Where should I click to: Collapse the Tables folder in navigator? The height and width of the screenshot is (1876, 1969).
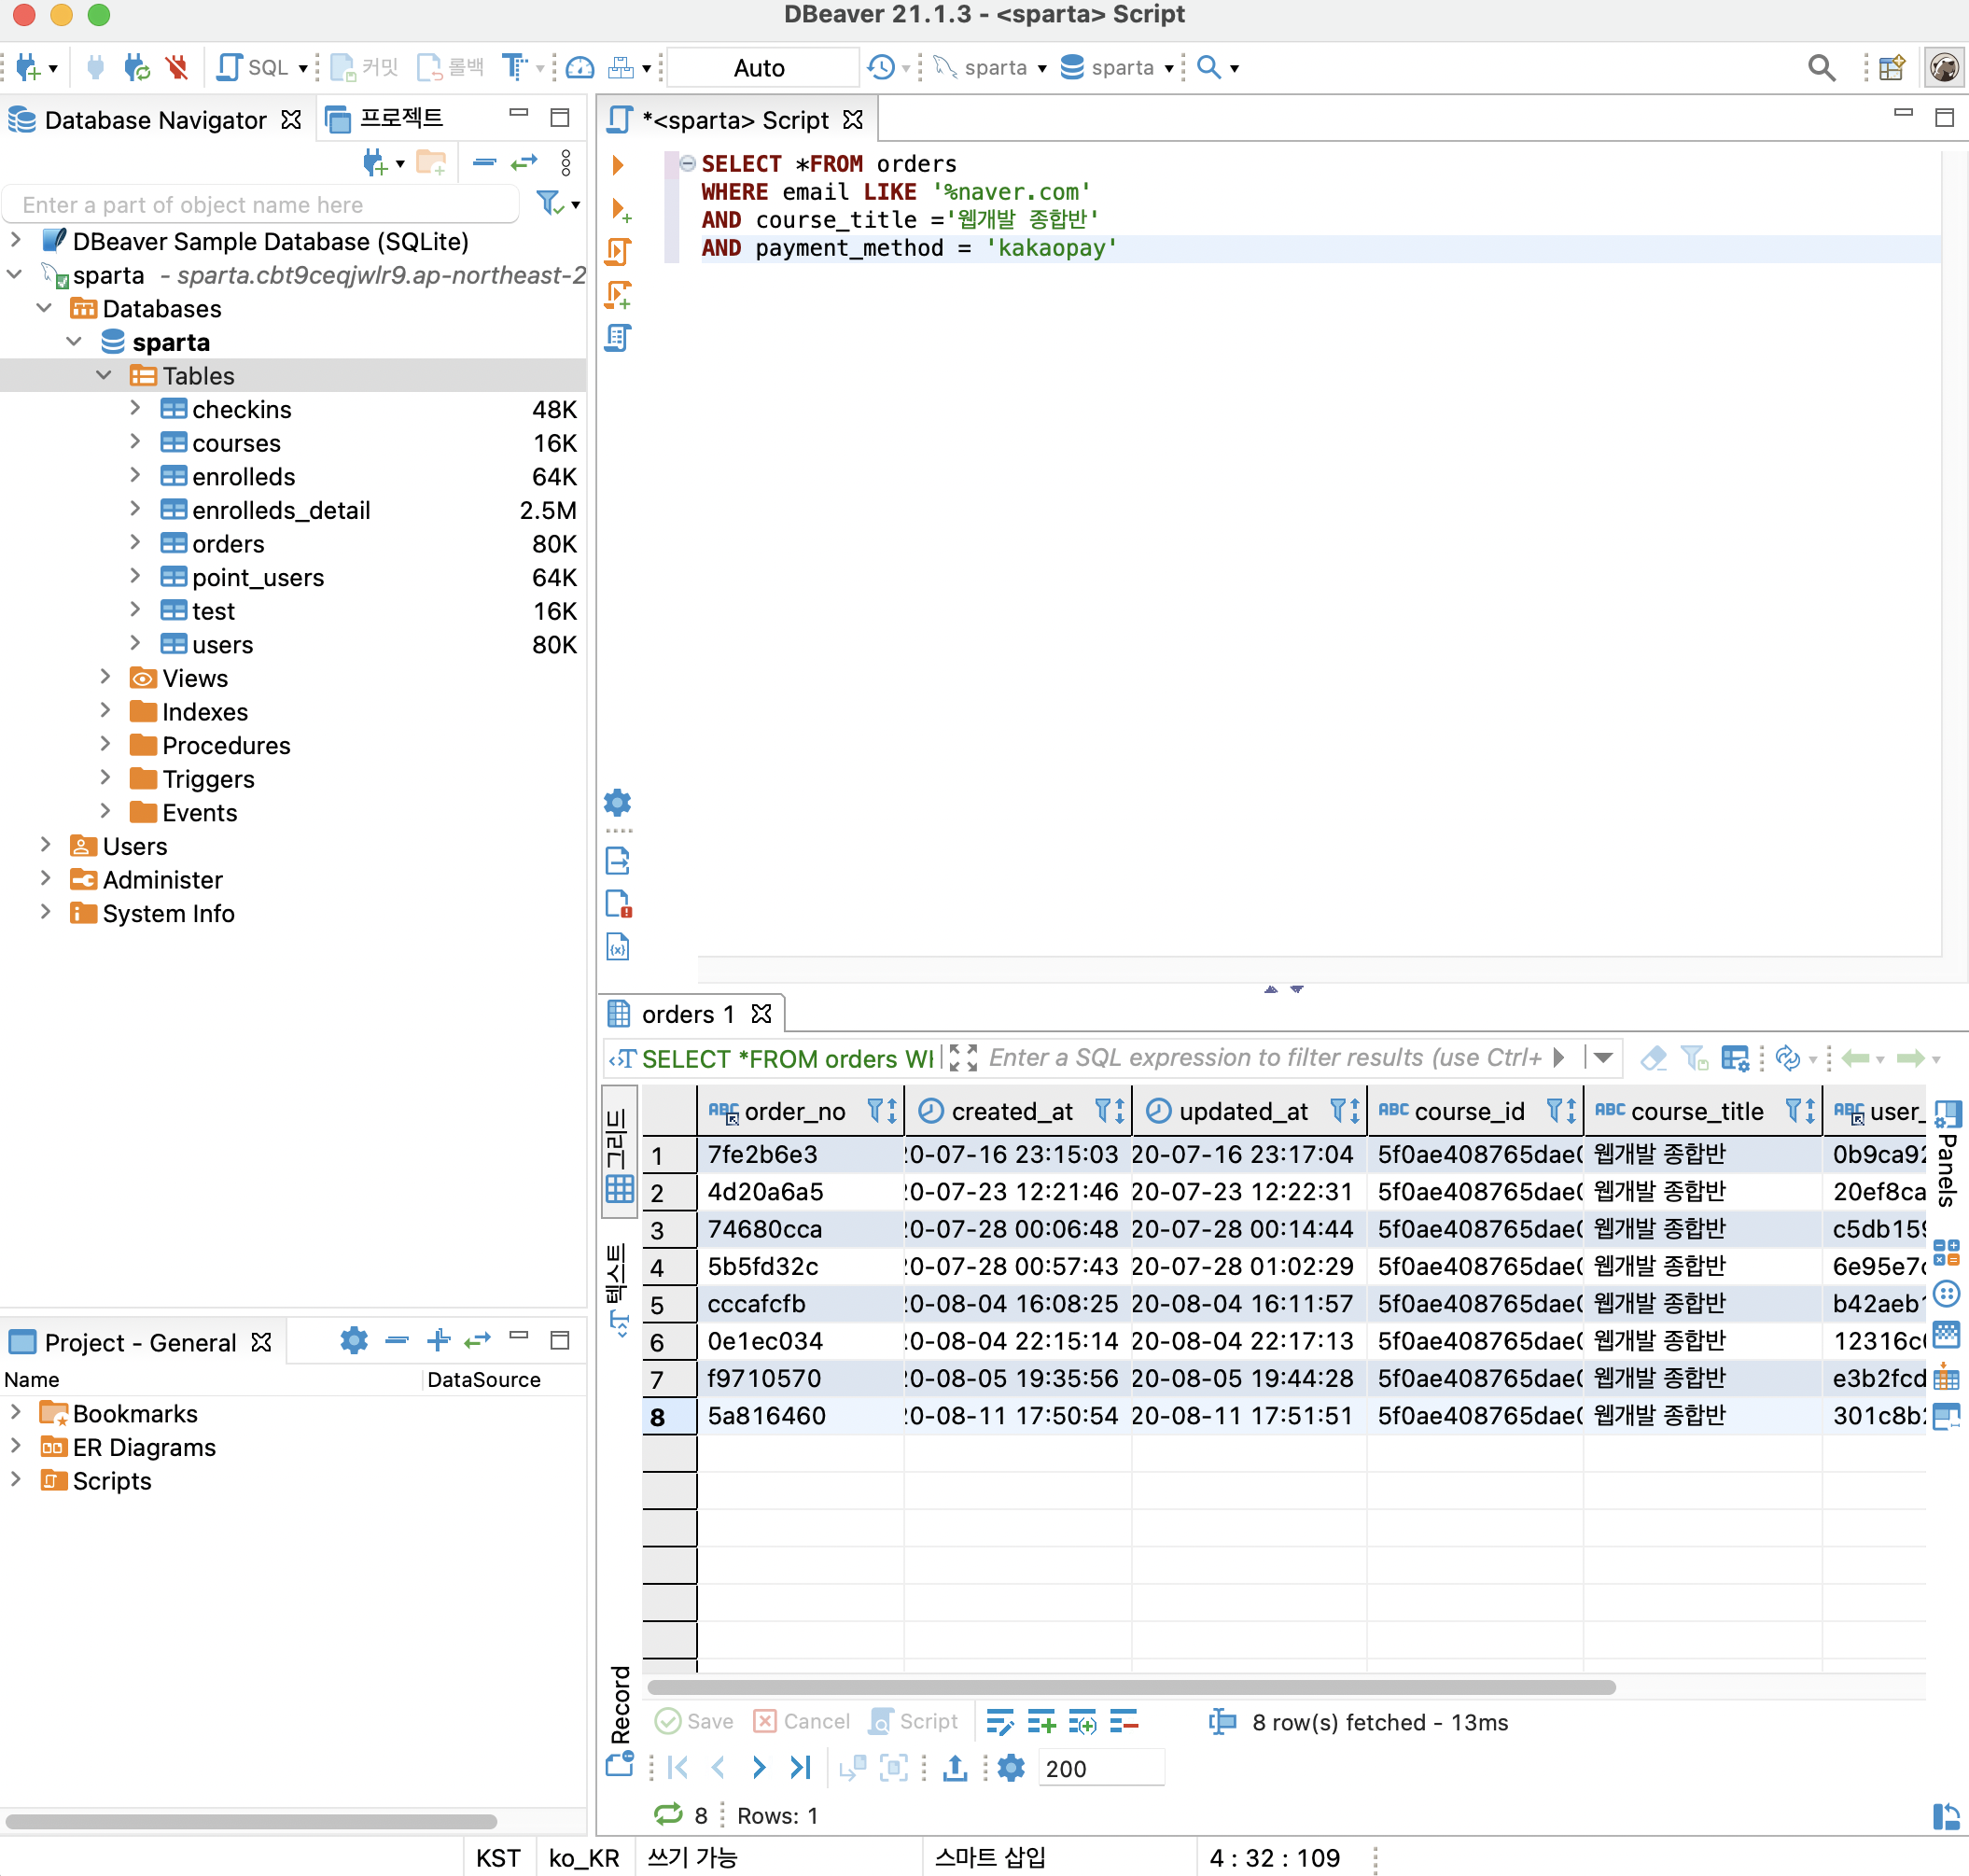(x=104, y=375)
